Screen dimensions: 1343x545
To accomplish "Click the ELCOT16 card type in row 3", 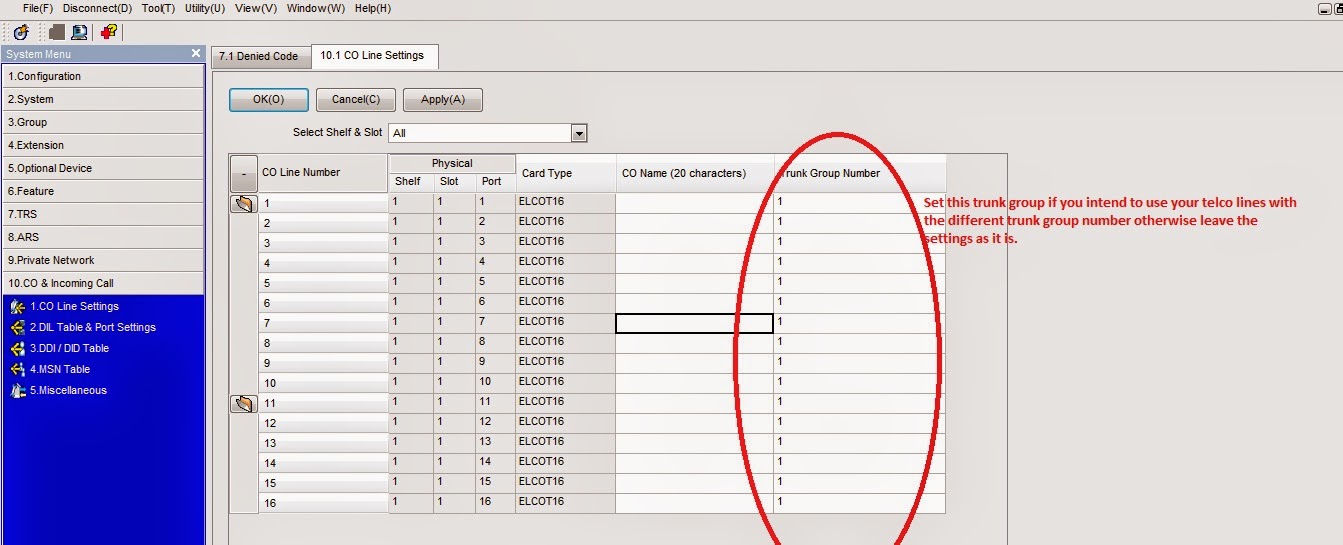I will 565,243.
